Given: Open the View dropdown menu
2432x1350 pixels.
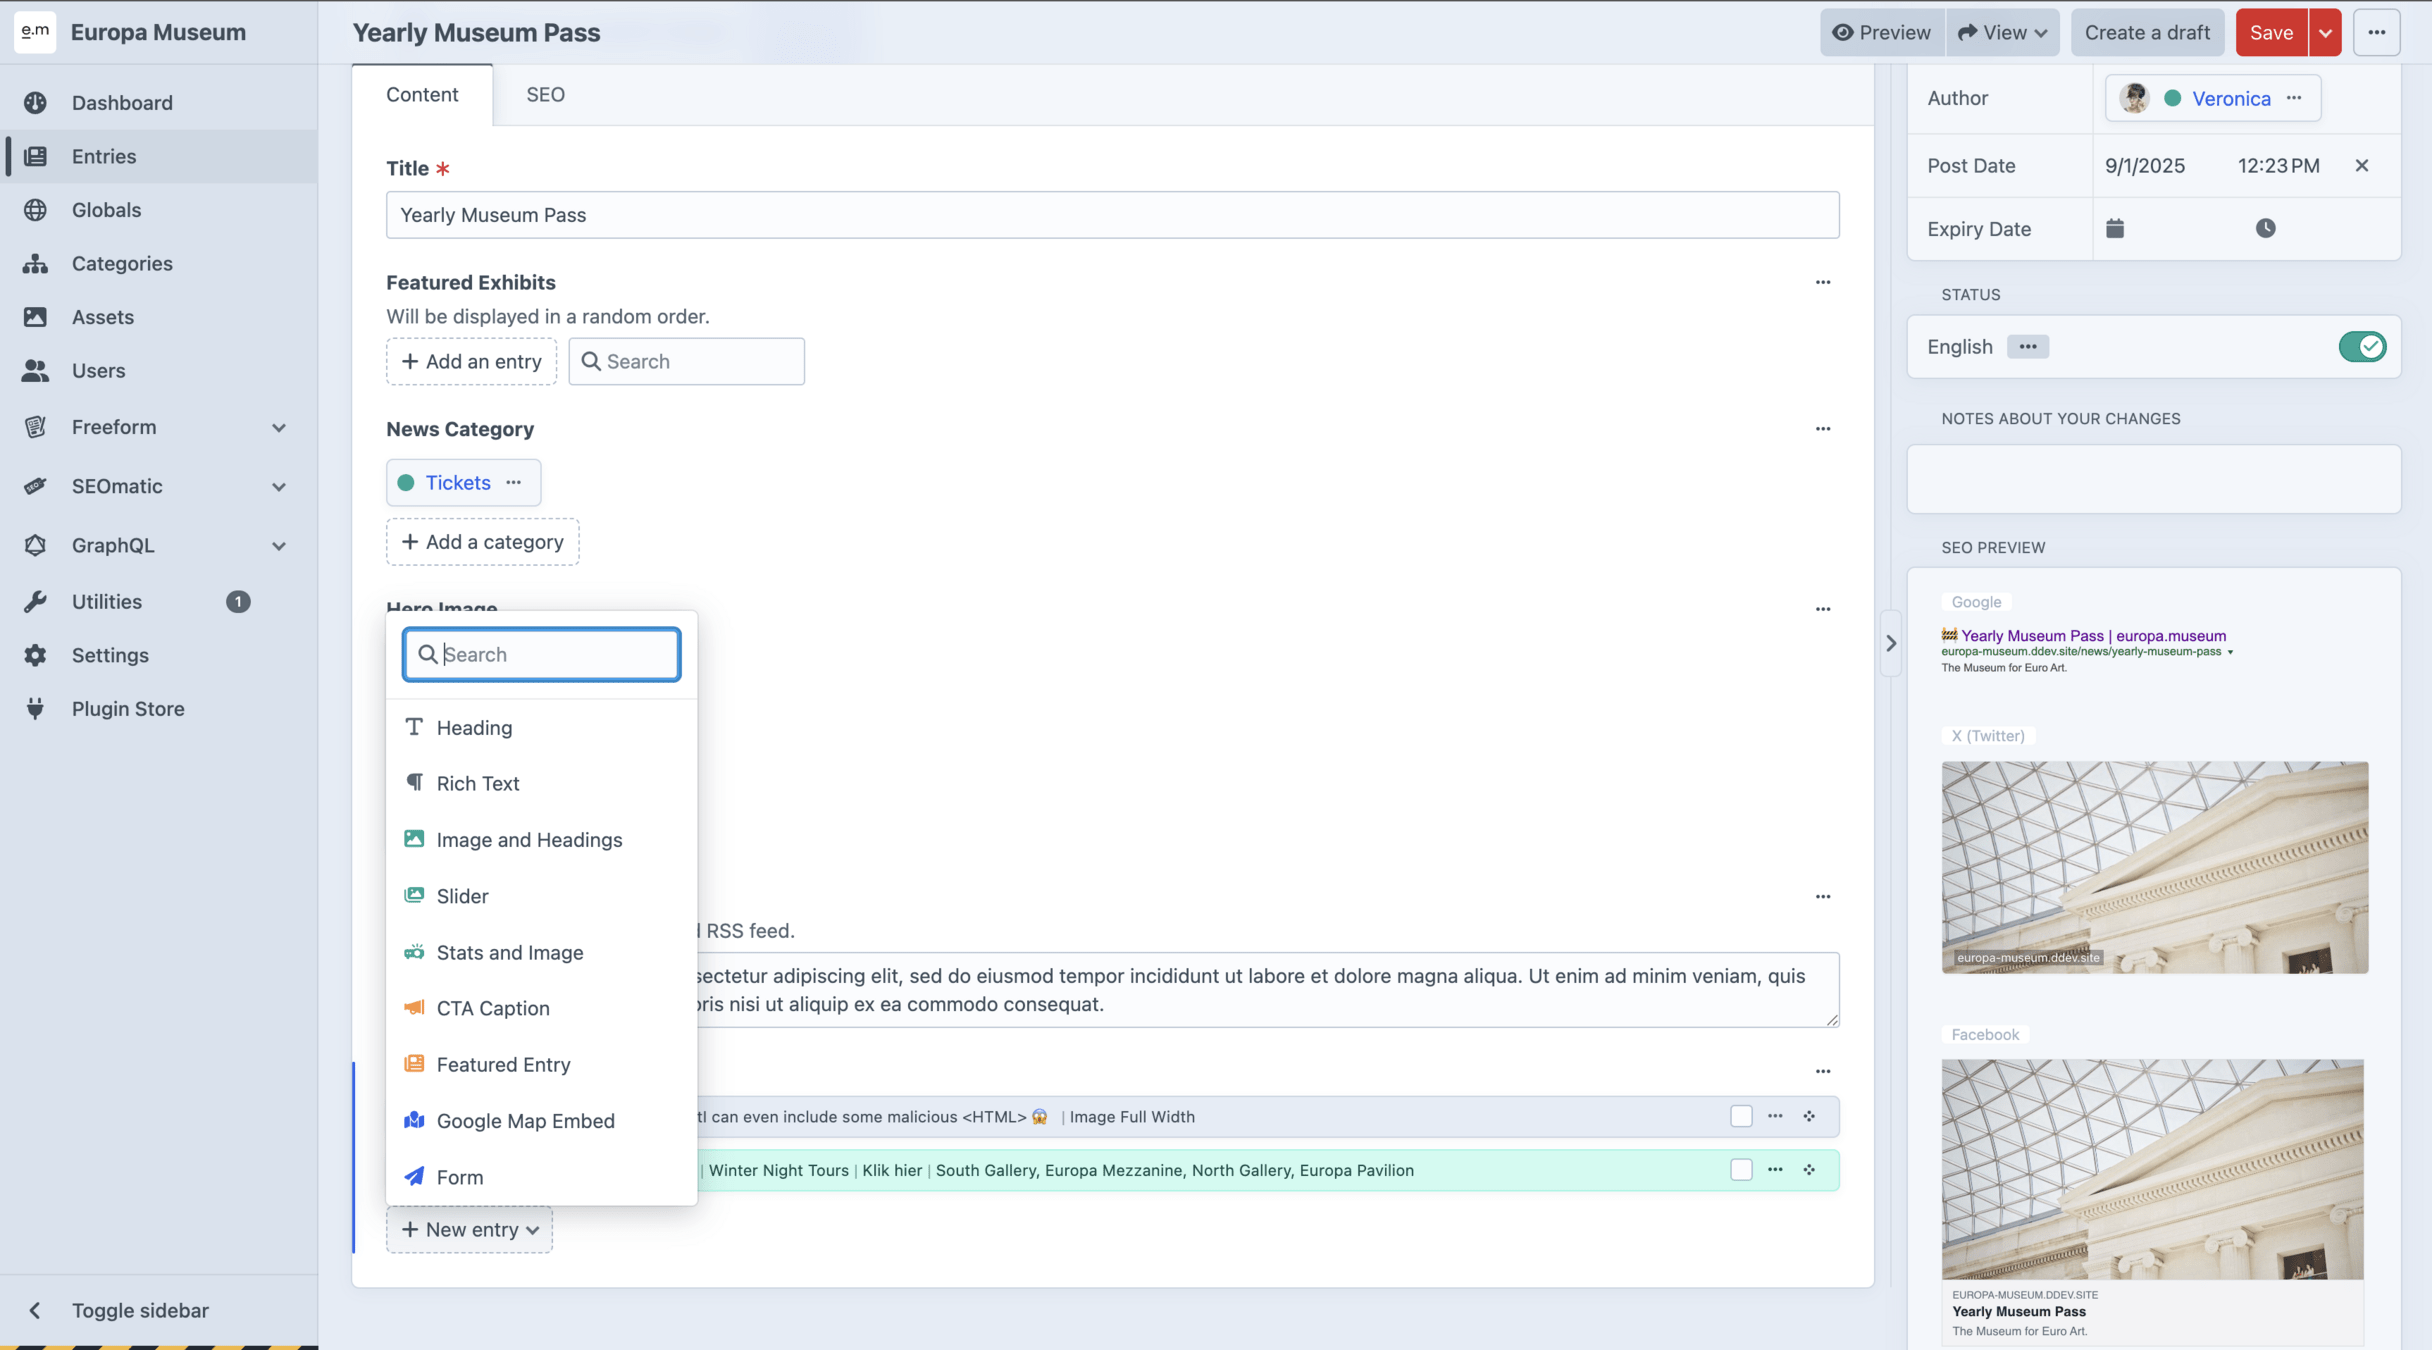Looking at the screenshot, I should [2002, 33].
